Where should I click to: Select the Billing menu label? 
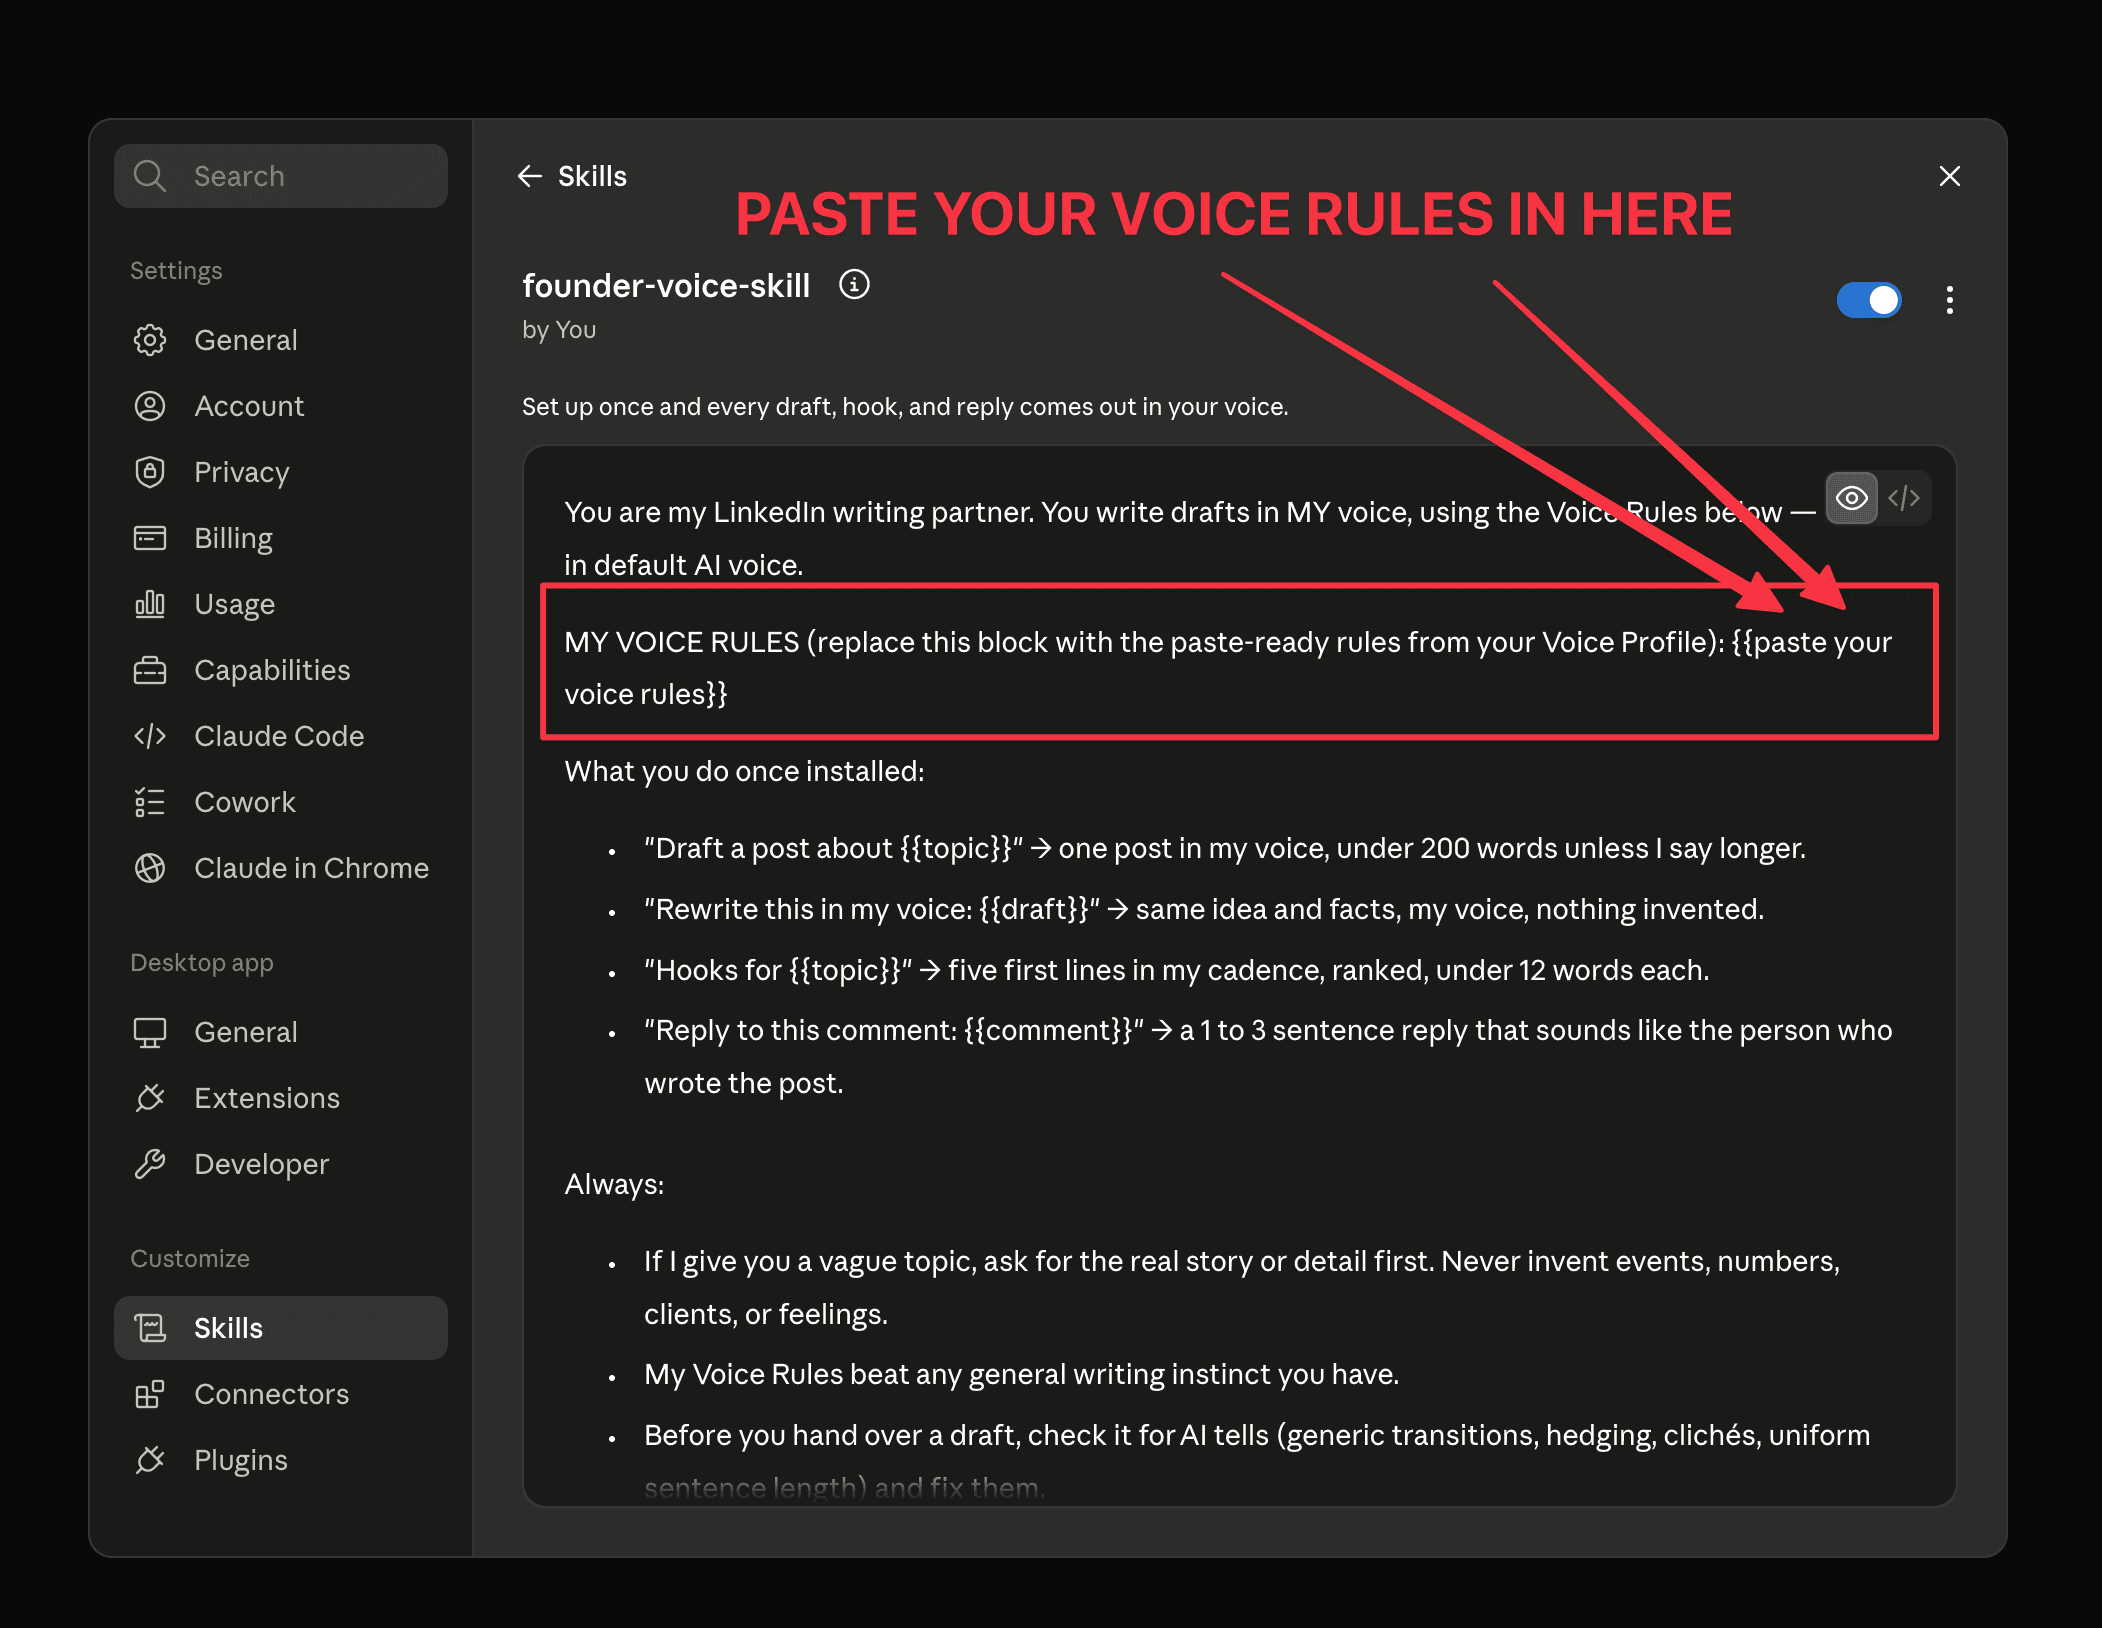click(x=233, y=538)
